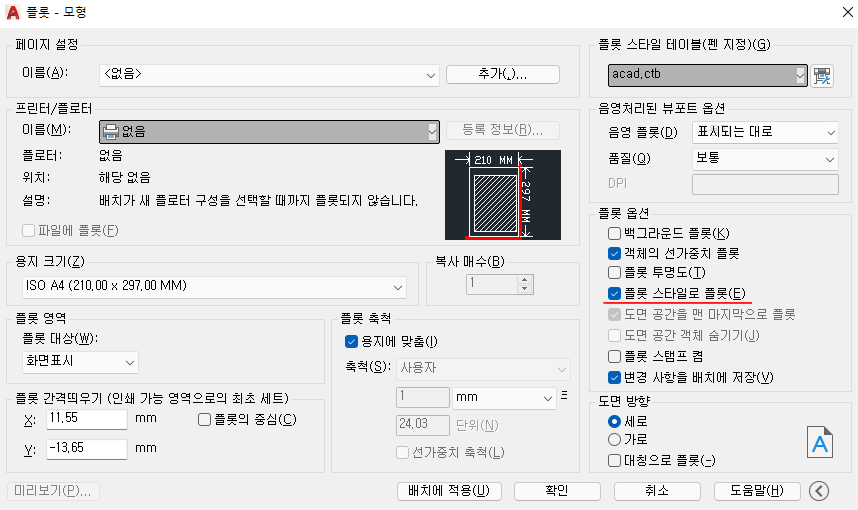Viewport: 858px width, 510px height.
Task: Close the plot dialog window
Action: tap(847, 12)
